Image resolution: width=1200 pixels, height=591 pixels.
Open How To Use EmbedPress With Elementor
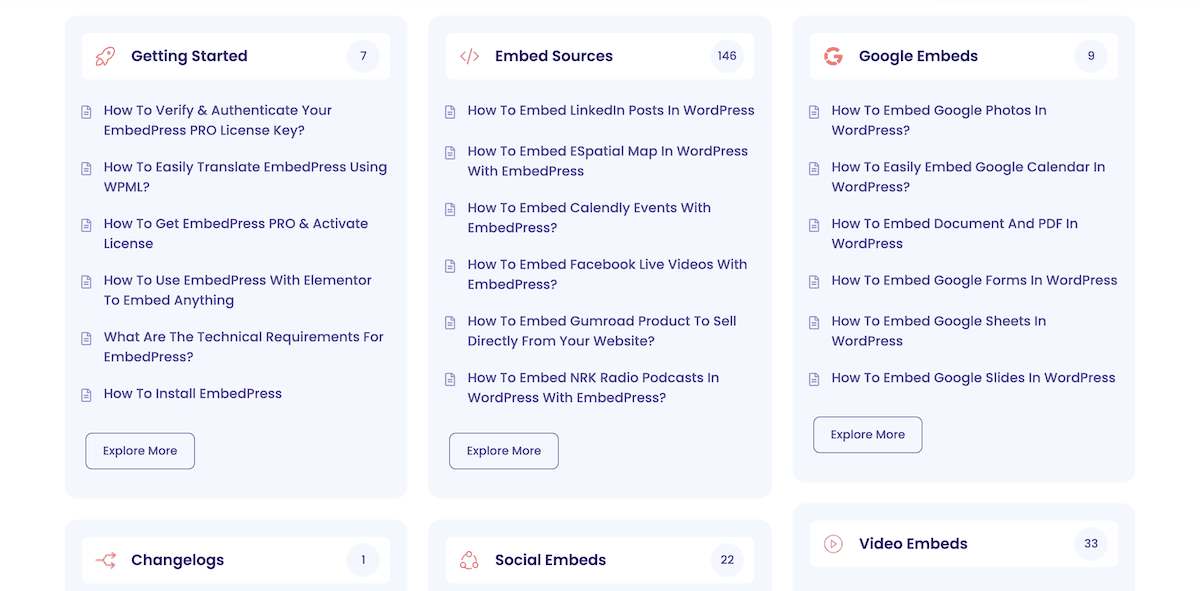238,290
